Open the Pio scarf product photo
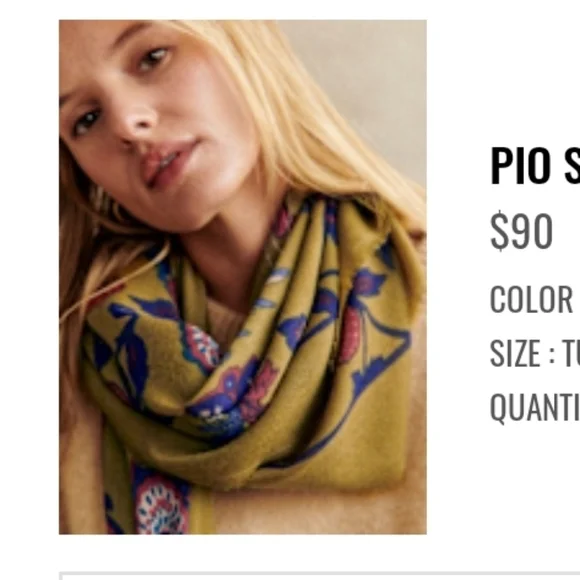Image resolution: width=580 pixels, height=580 pixels. pos(243,277)
